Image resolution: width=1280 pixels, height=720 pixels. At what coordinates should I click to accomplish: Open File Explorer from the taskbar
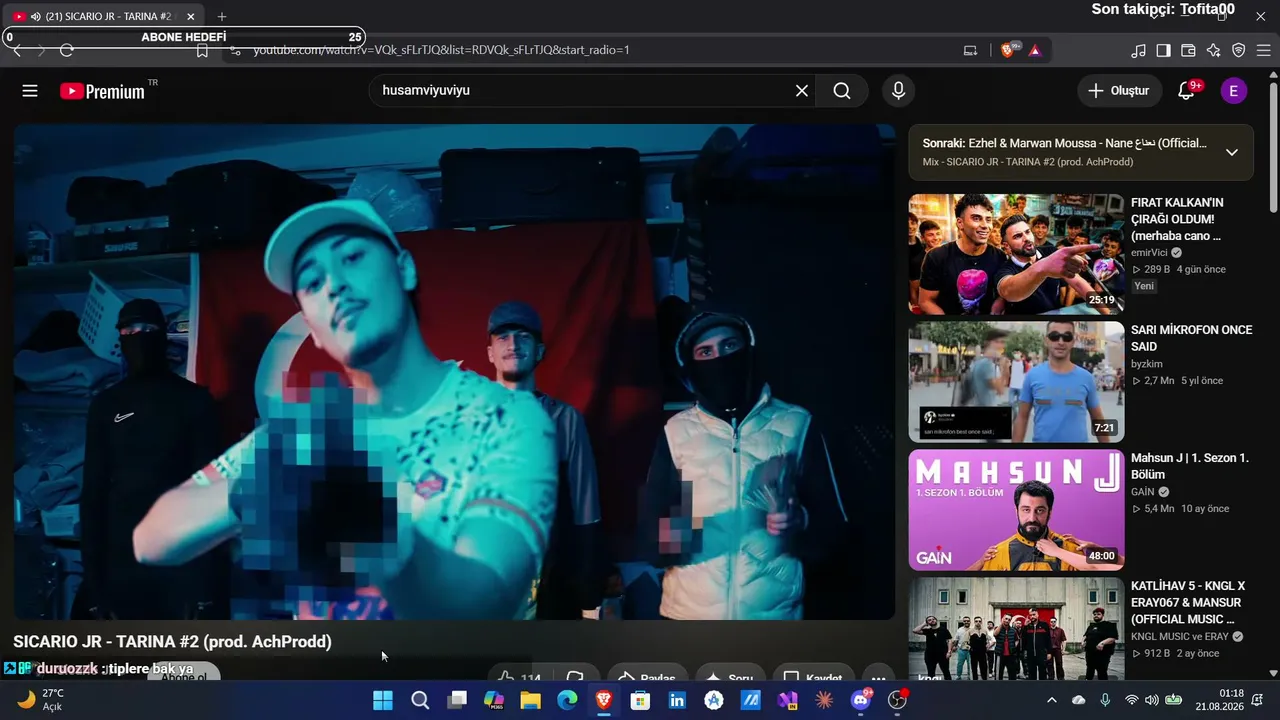[x=530, y=700]
